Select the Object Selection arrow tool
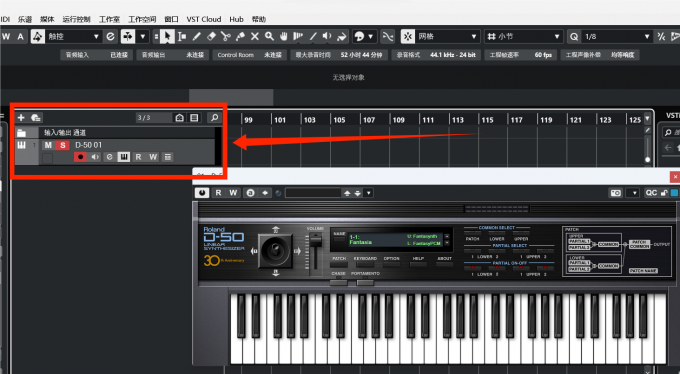This screenshot has height=374, width=680. [x=167, y=36]
